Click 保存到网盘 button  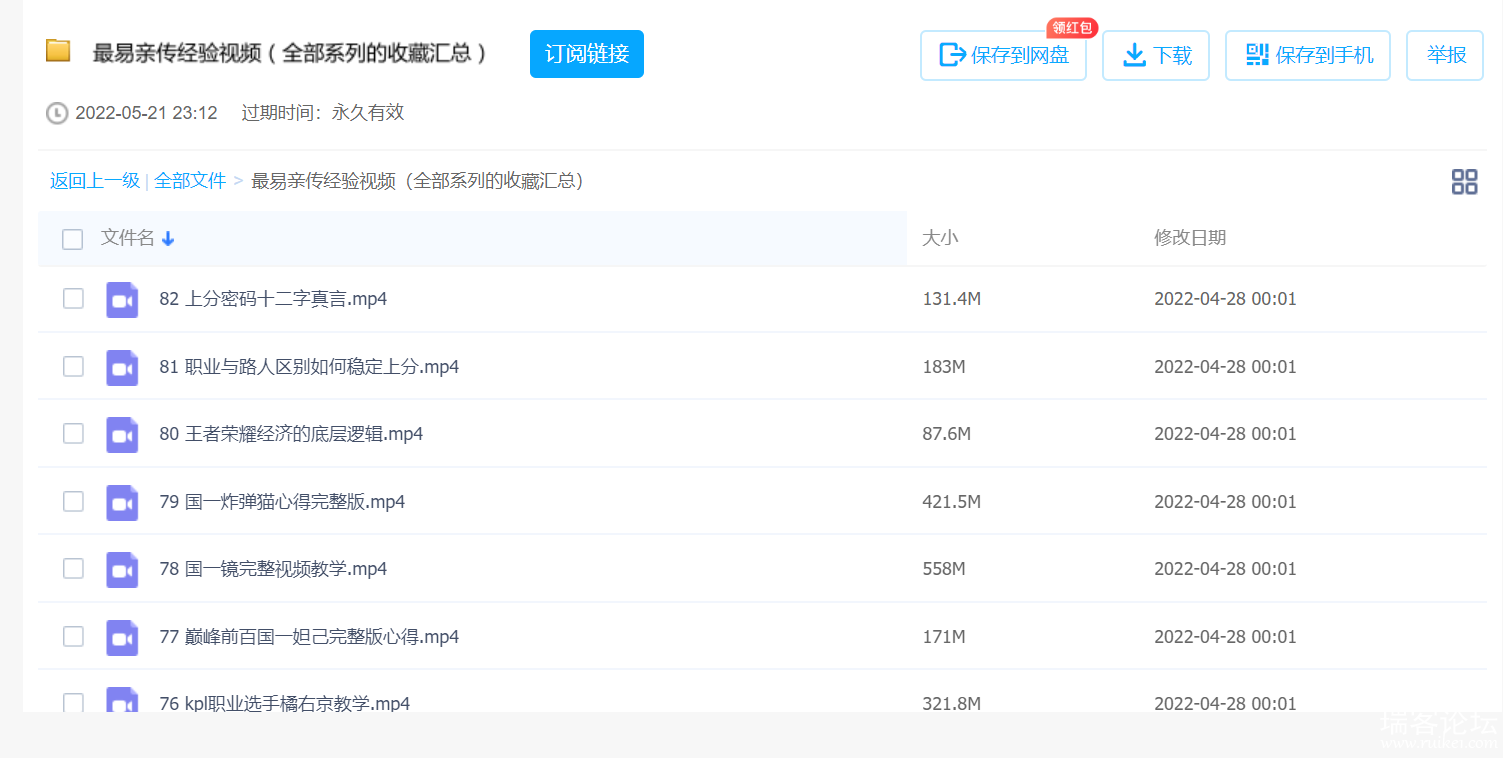(x=1003, y=55)
